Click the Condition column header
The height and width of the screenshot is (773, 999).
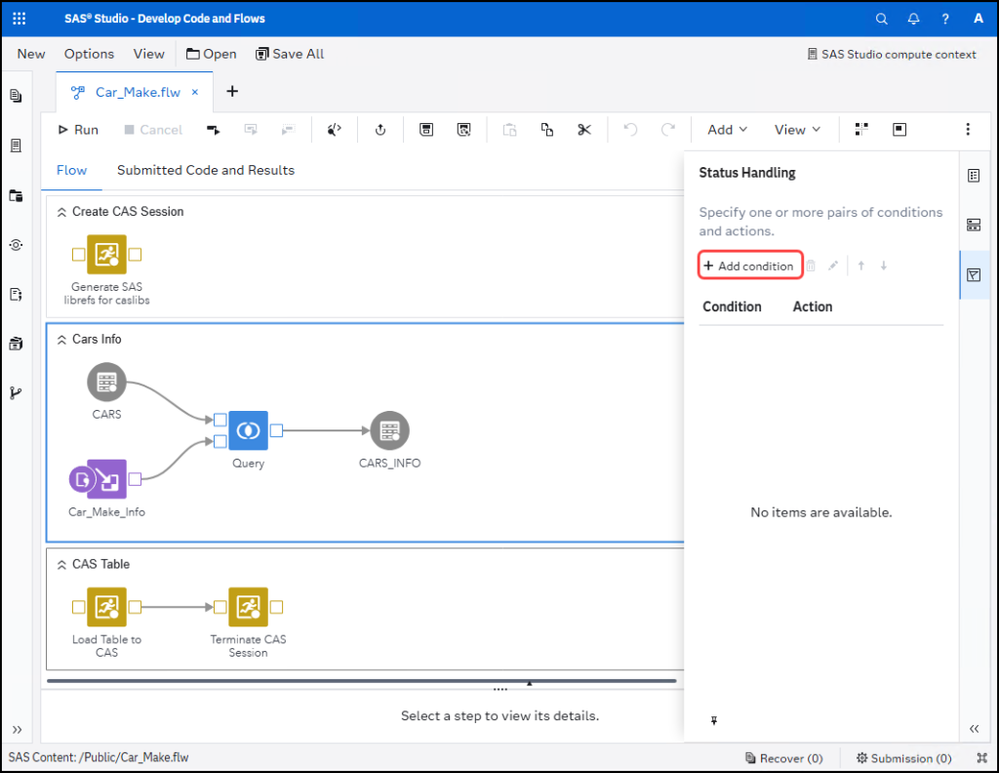tap(732, 307)
